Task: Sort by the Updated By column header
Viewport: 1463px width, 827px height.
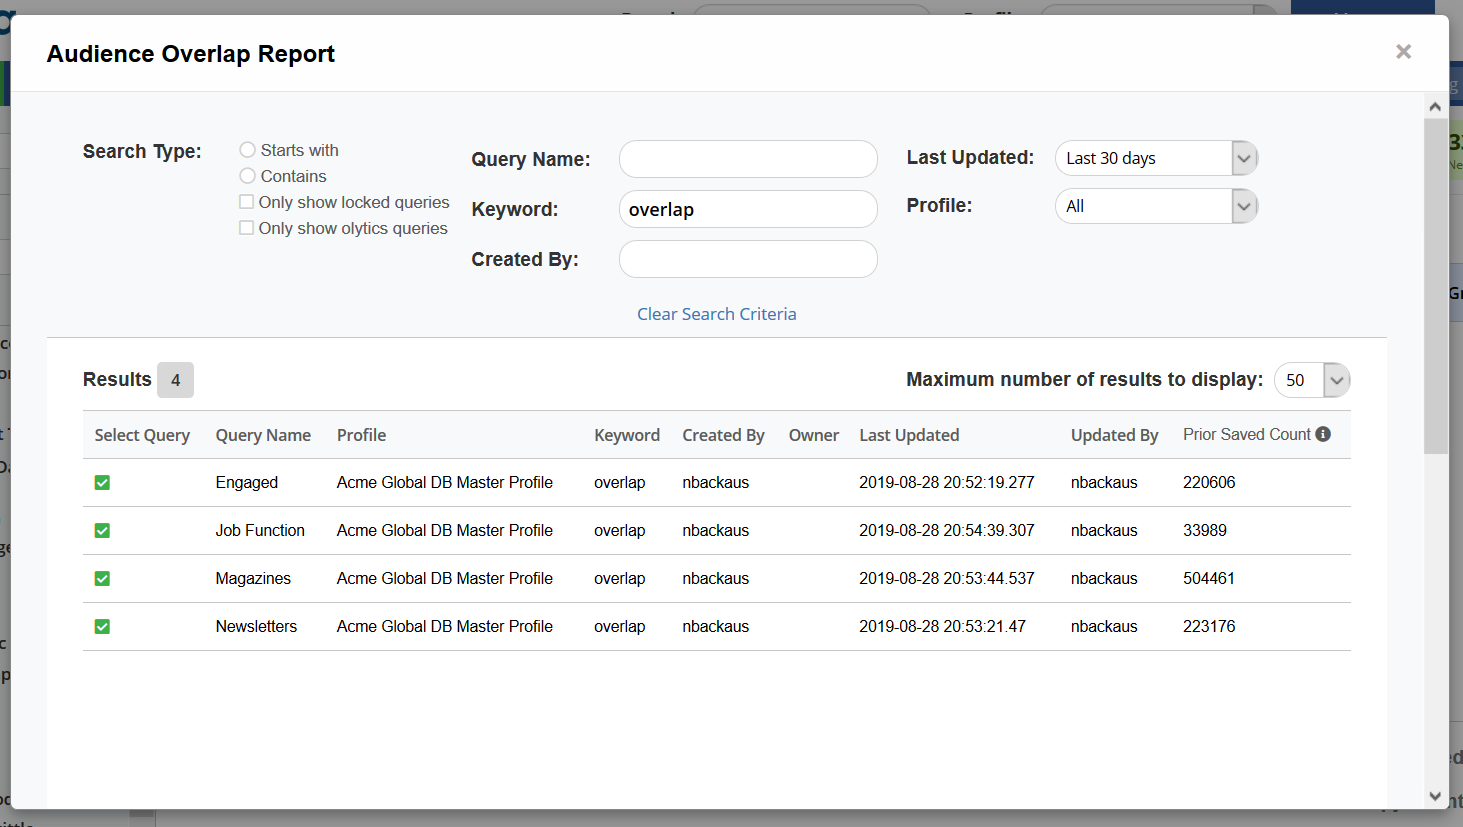Action: 1114,435
